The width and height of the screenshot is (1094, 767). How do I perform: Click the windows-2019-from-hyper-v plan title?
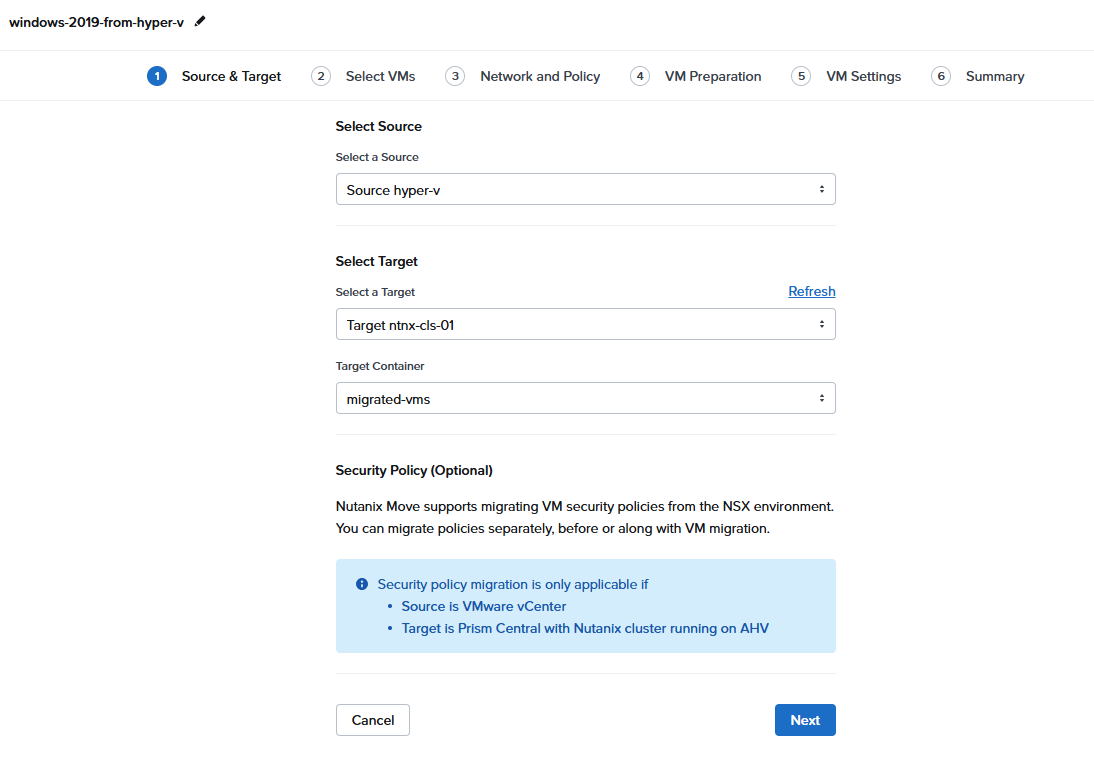[96, 22]
